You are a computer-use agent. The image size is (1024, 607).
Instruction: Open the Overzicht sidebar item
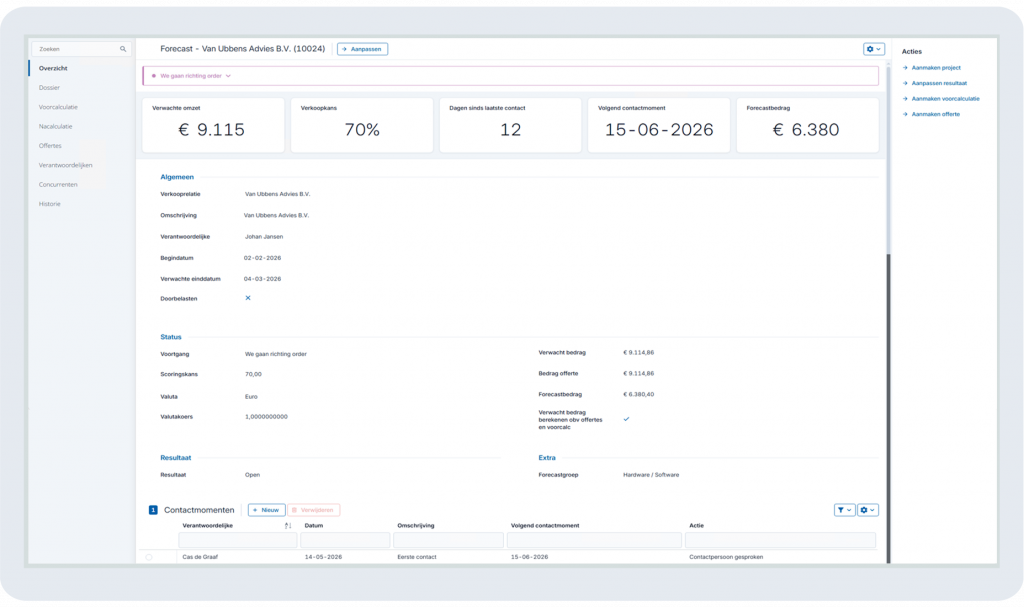coord(53,68)
